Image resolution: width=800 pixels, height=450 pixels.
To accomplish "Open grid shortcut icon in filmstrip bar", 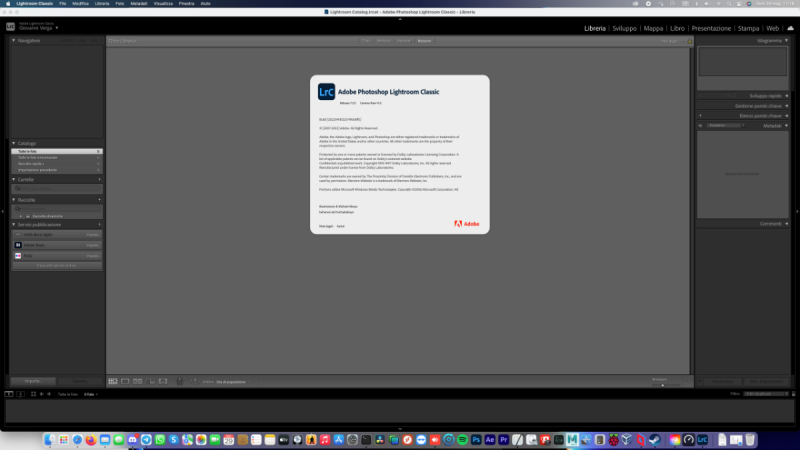I will click(34, 394).
